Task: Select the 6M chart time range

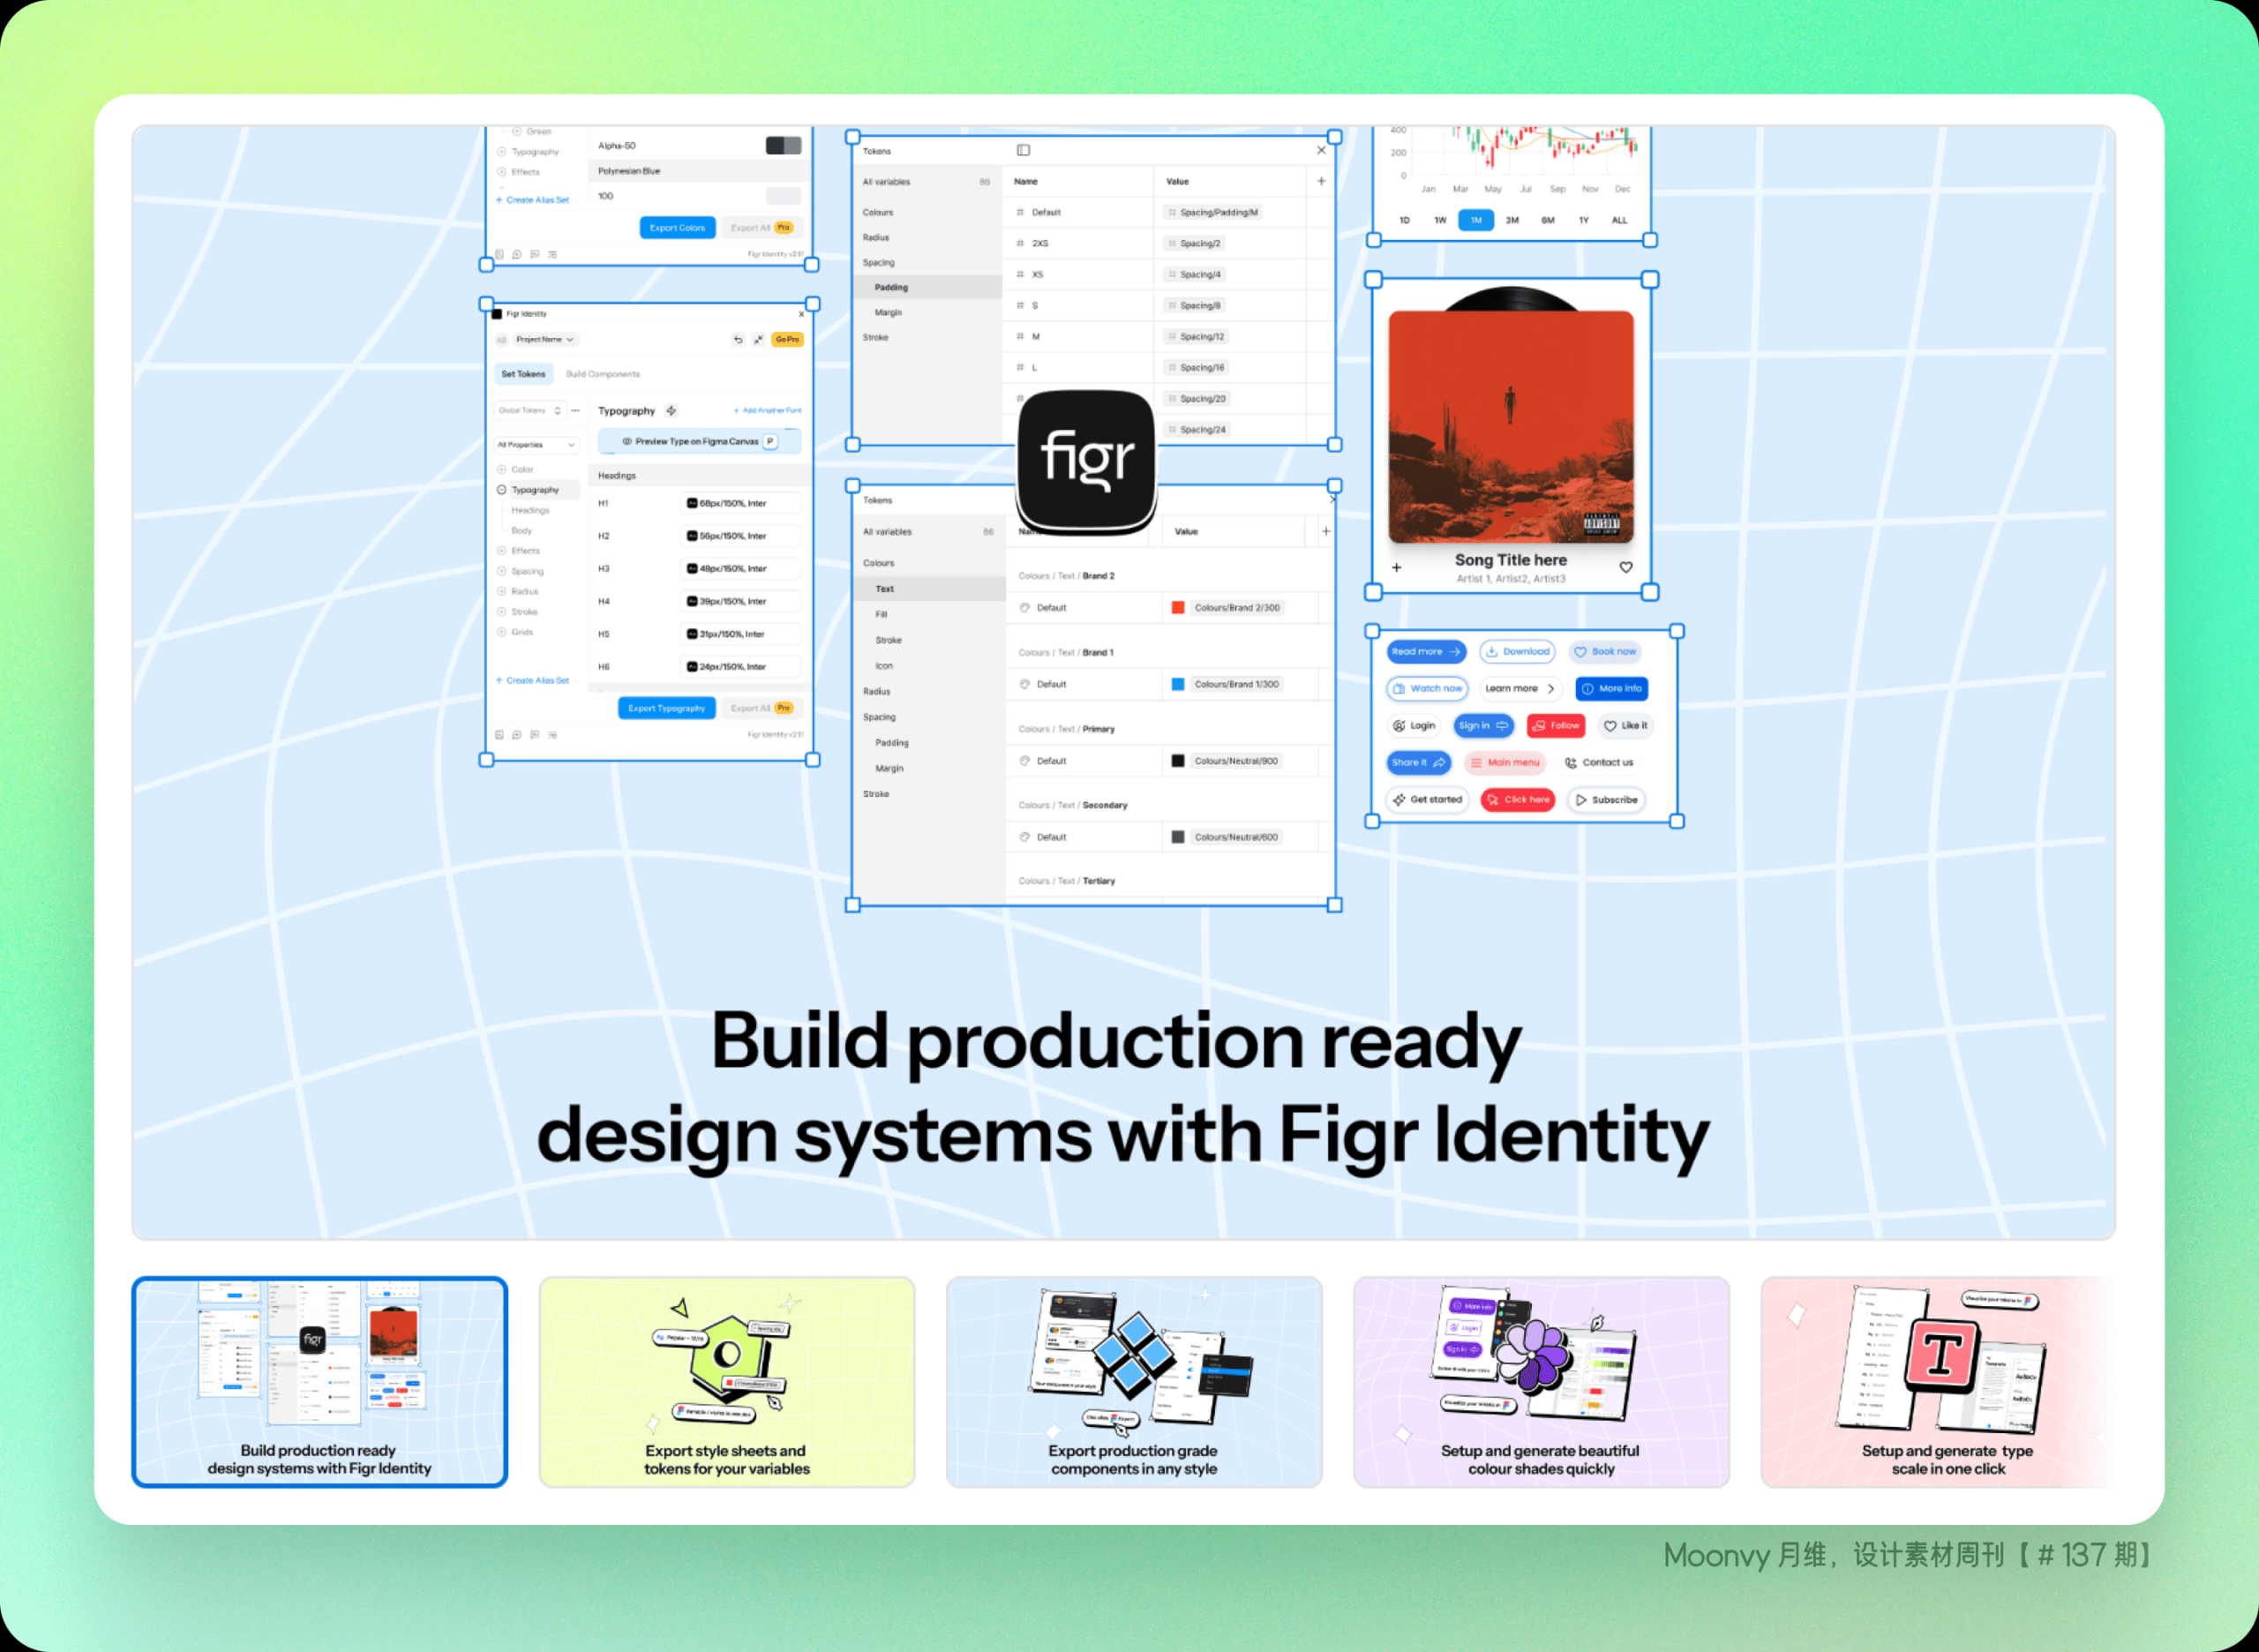Action: pyautogui.click(x=1548, y=220)
